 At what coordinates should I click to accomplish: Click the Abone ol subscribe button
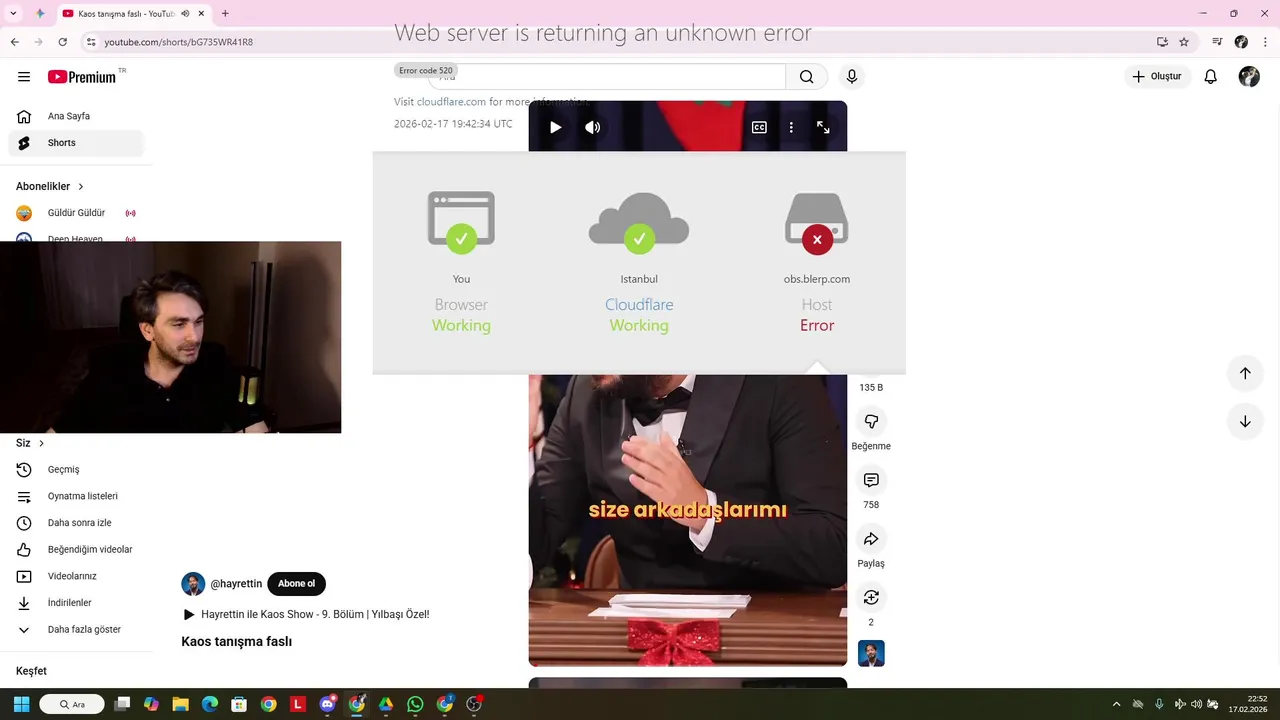point(296,584)
